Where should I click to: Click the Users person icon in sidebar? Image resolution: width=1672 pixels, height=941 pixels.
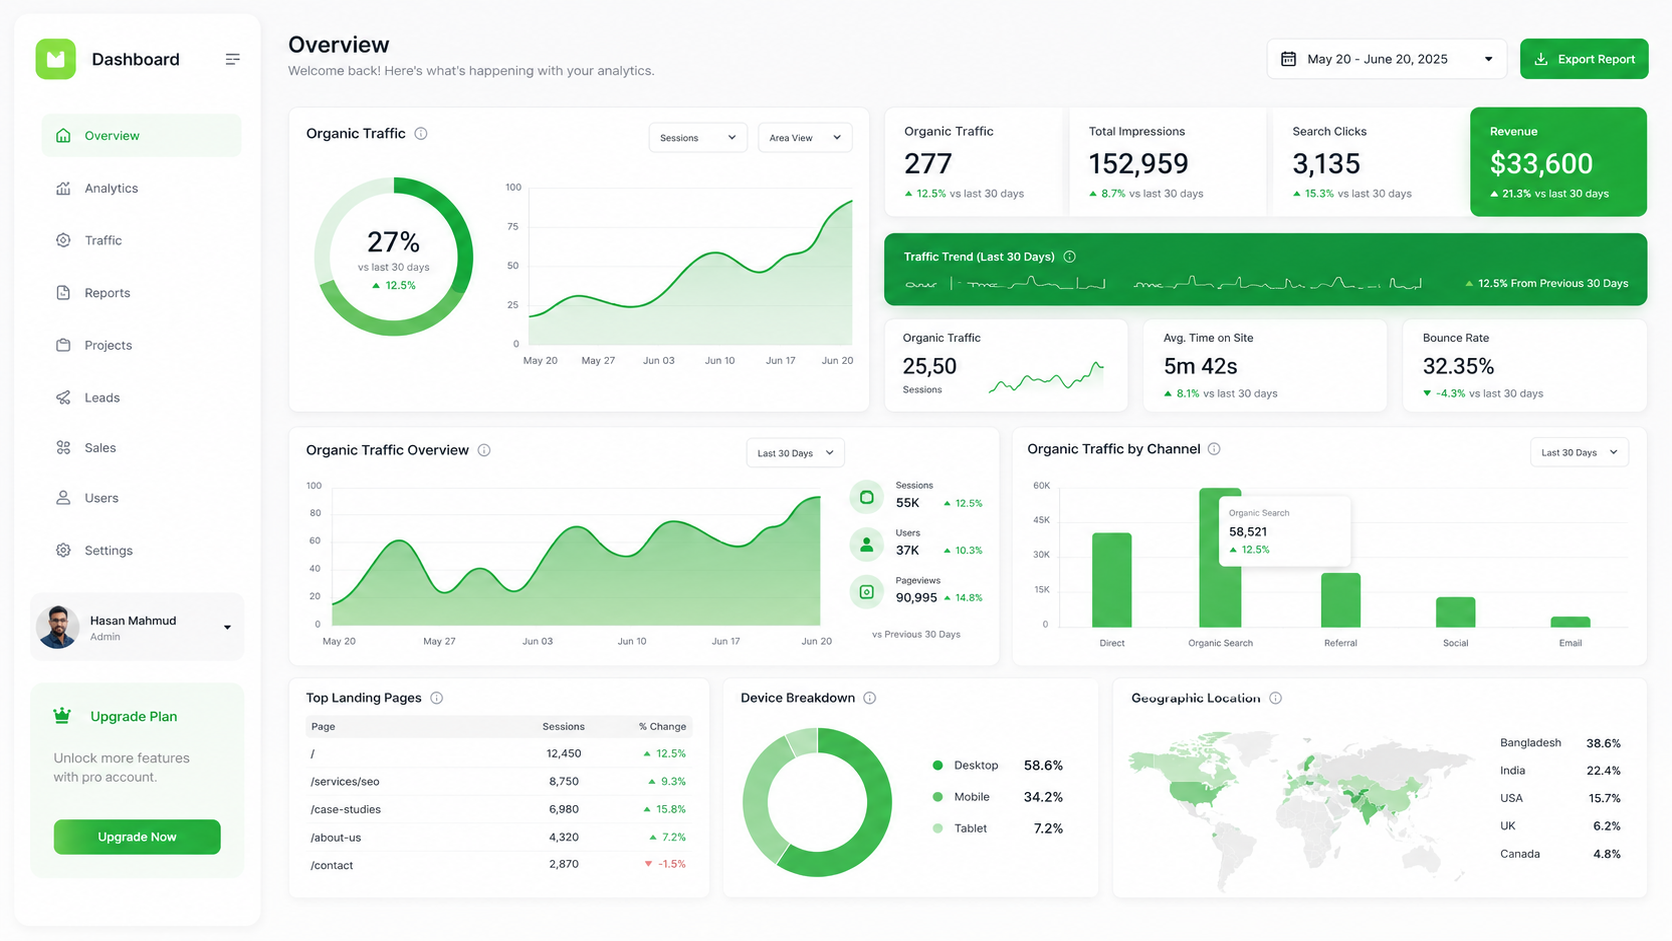click(x=63, y=497)
